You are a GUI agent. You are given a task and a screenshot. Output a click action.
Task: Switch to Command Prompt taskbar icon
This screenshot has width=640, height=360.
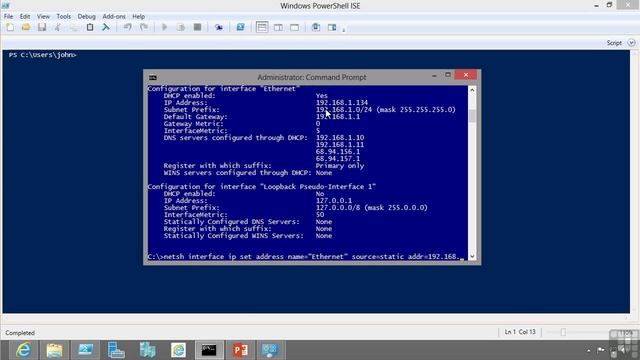(x=209, y=350)
